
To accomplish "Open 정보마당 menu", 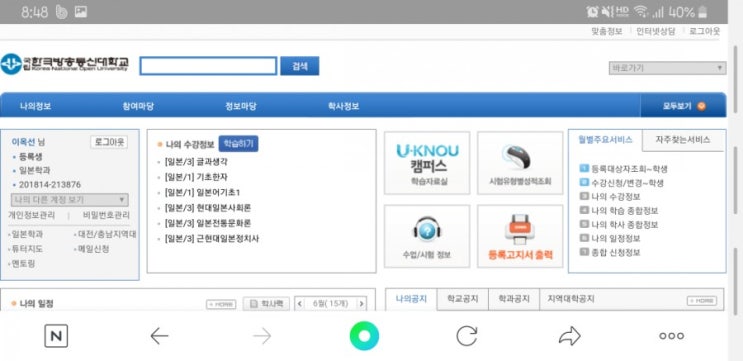I will (241, 106).
